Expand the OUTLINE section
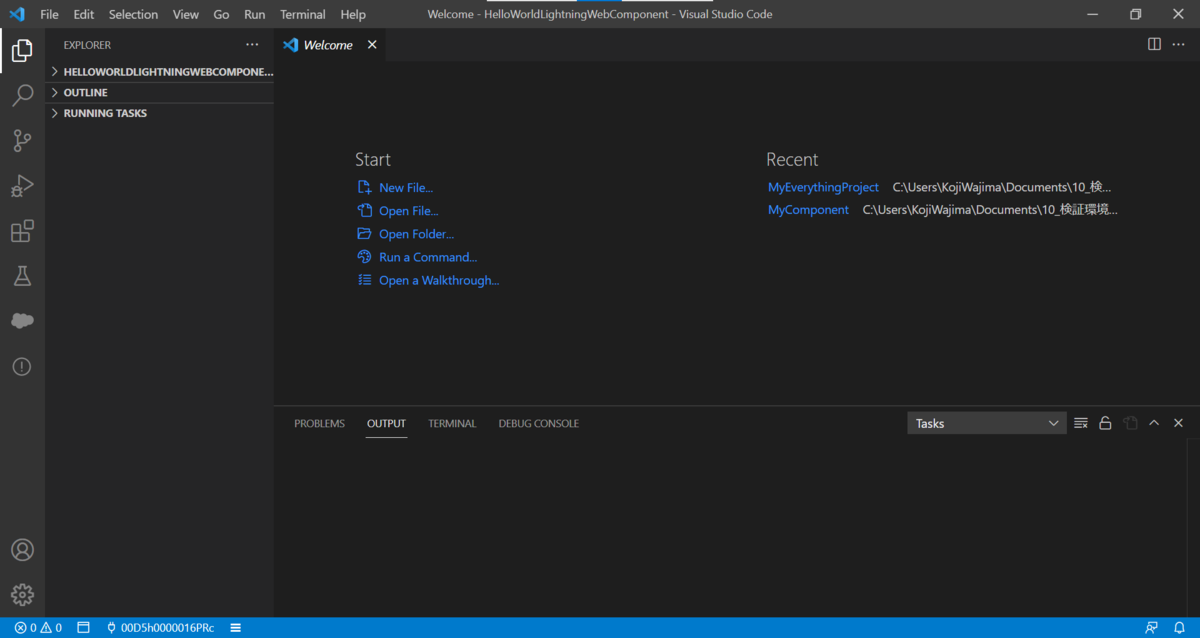Viewport: 1200px width, 638px height. click(162, 92)
